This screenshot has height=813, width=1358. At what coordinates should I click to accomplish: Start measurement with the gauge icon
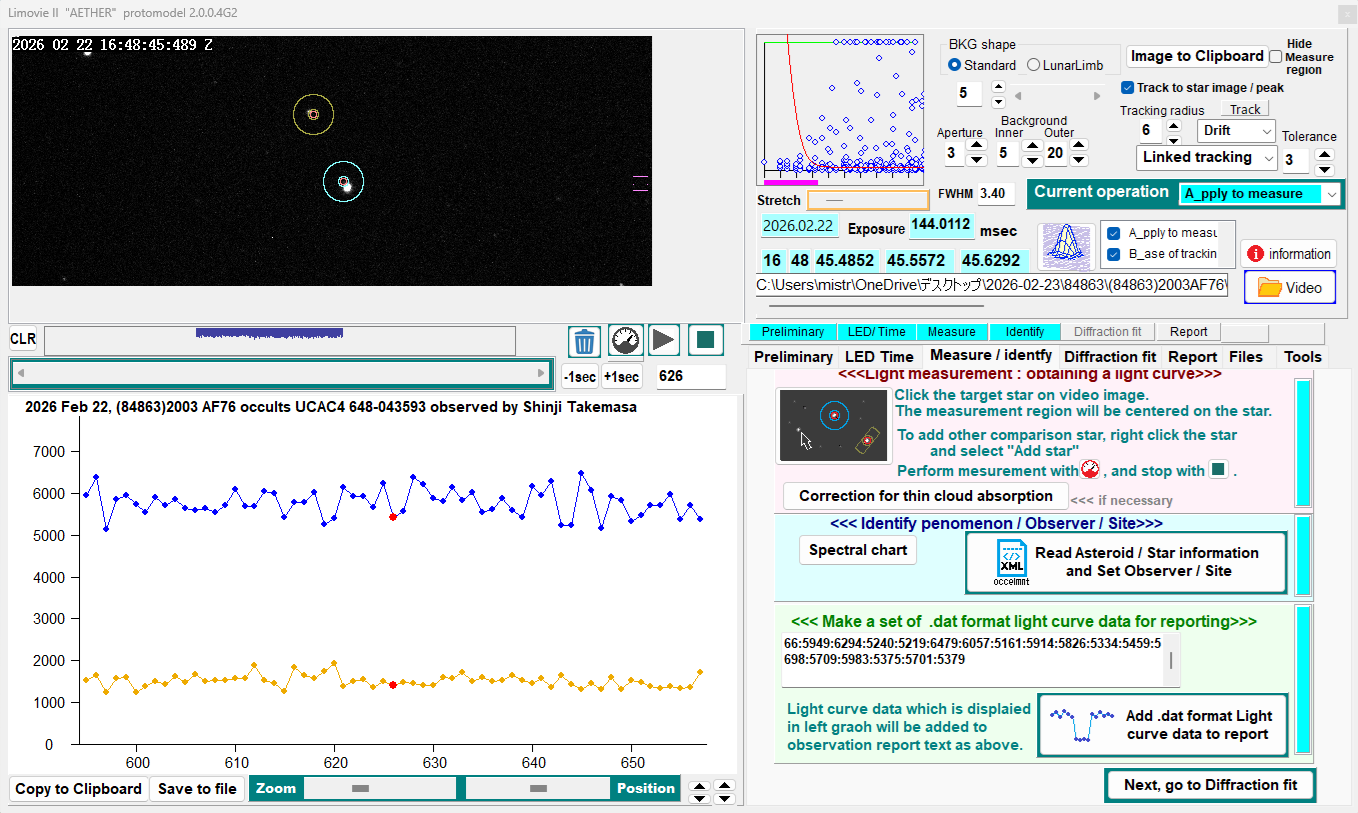[x=625, y=341]
